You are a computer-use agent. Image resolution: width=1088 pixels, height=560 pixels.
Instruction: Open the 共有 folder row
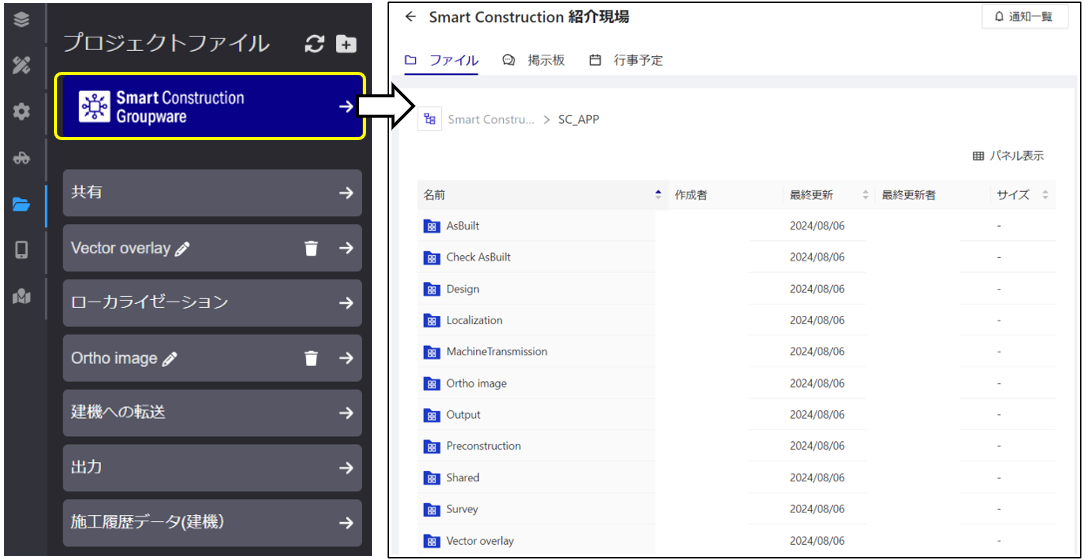tap(212, 193)
